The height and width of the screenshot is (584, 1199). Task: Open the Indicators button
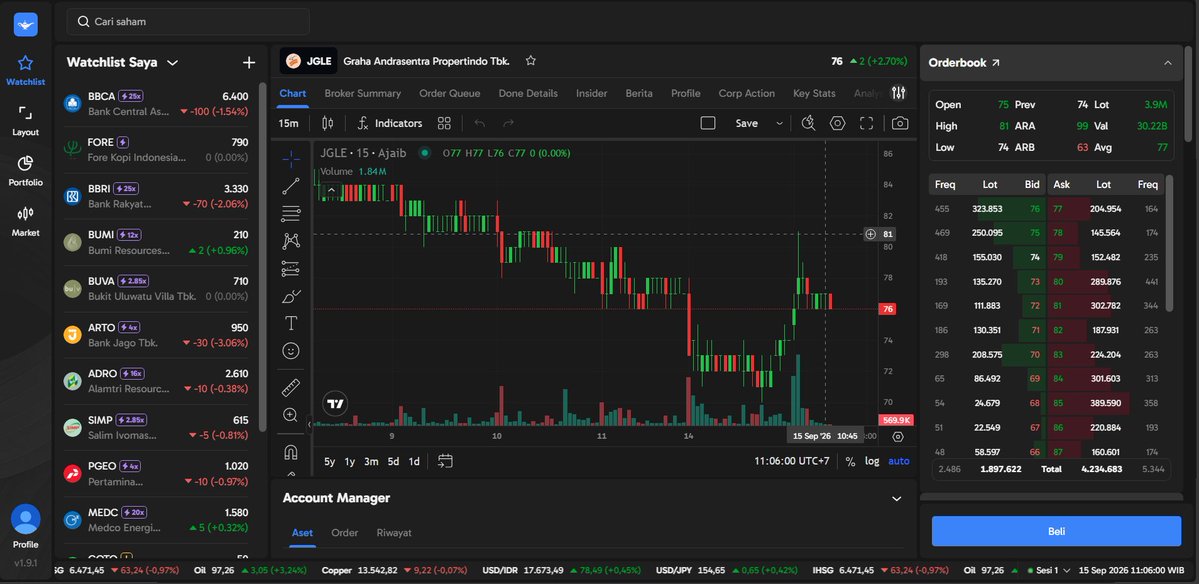[390, 123]
